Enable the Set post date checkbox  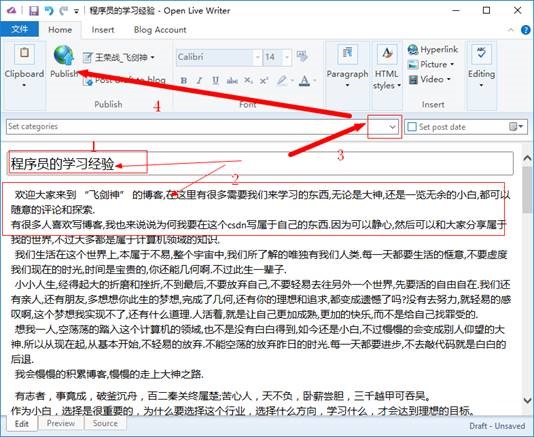(x=412, y=127)
